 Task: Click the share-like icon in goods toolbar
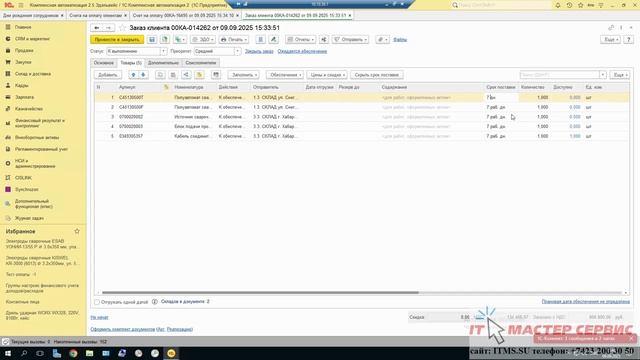[186, 75]
